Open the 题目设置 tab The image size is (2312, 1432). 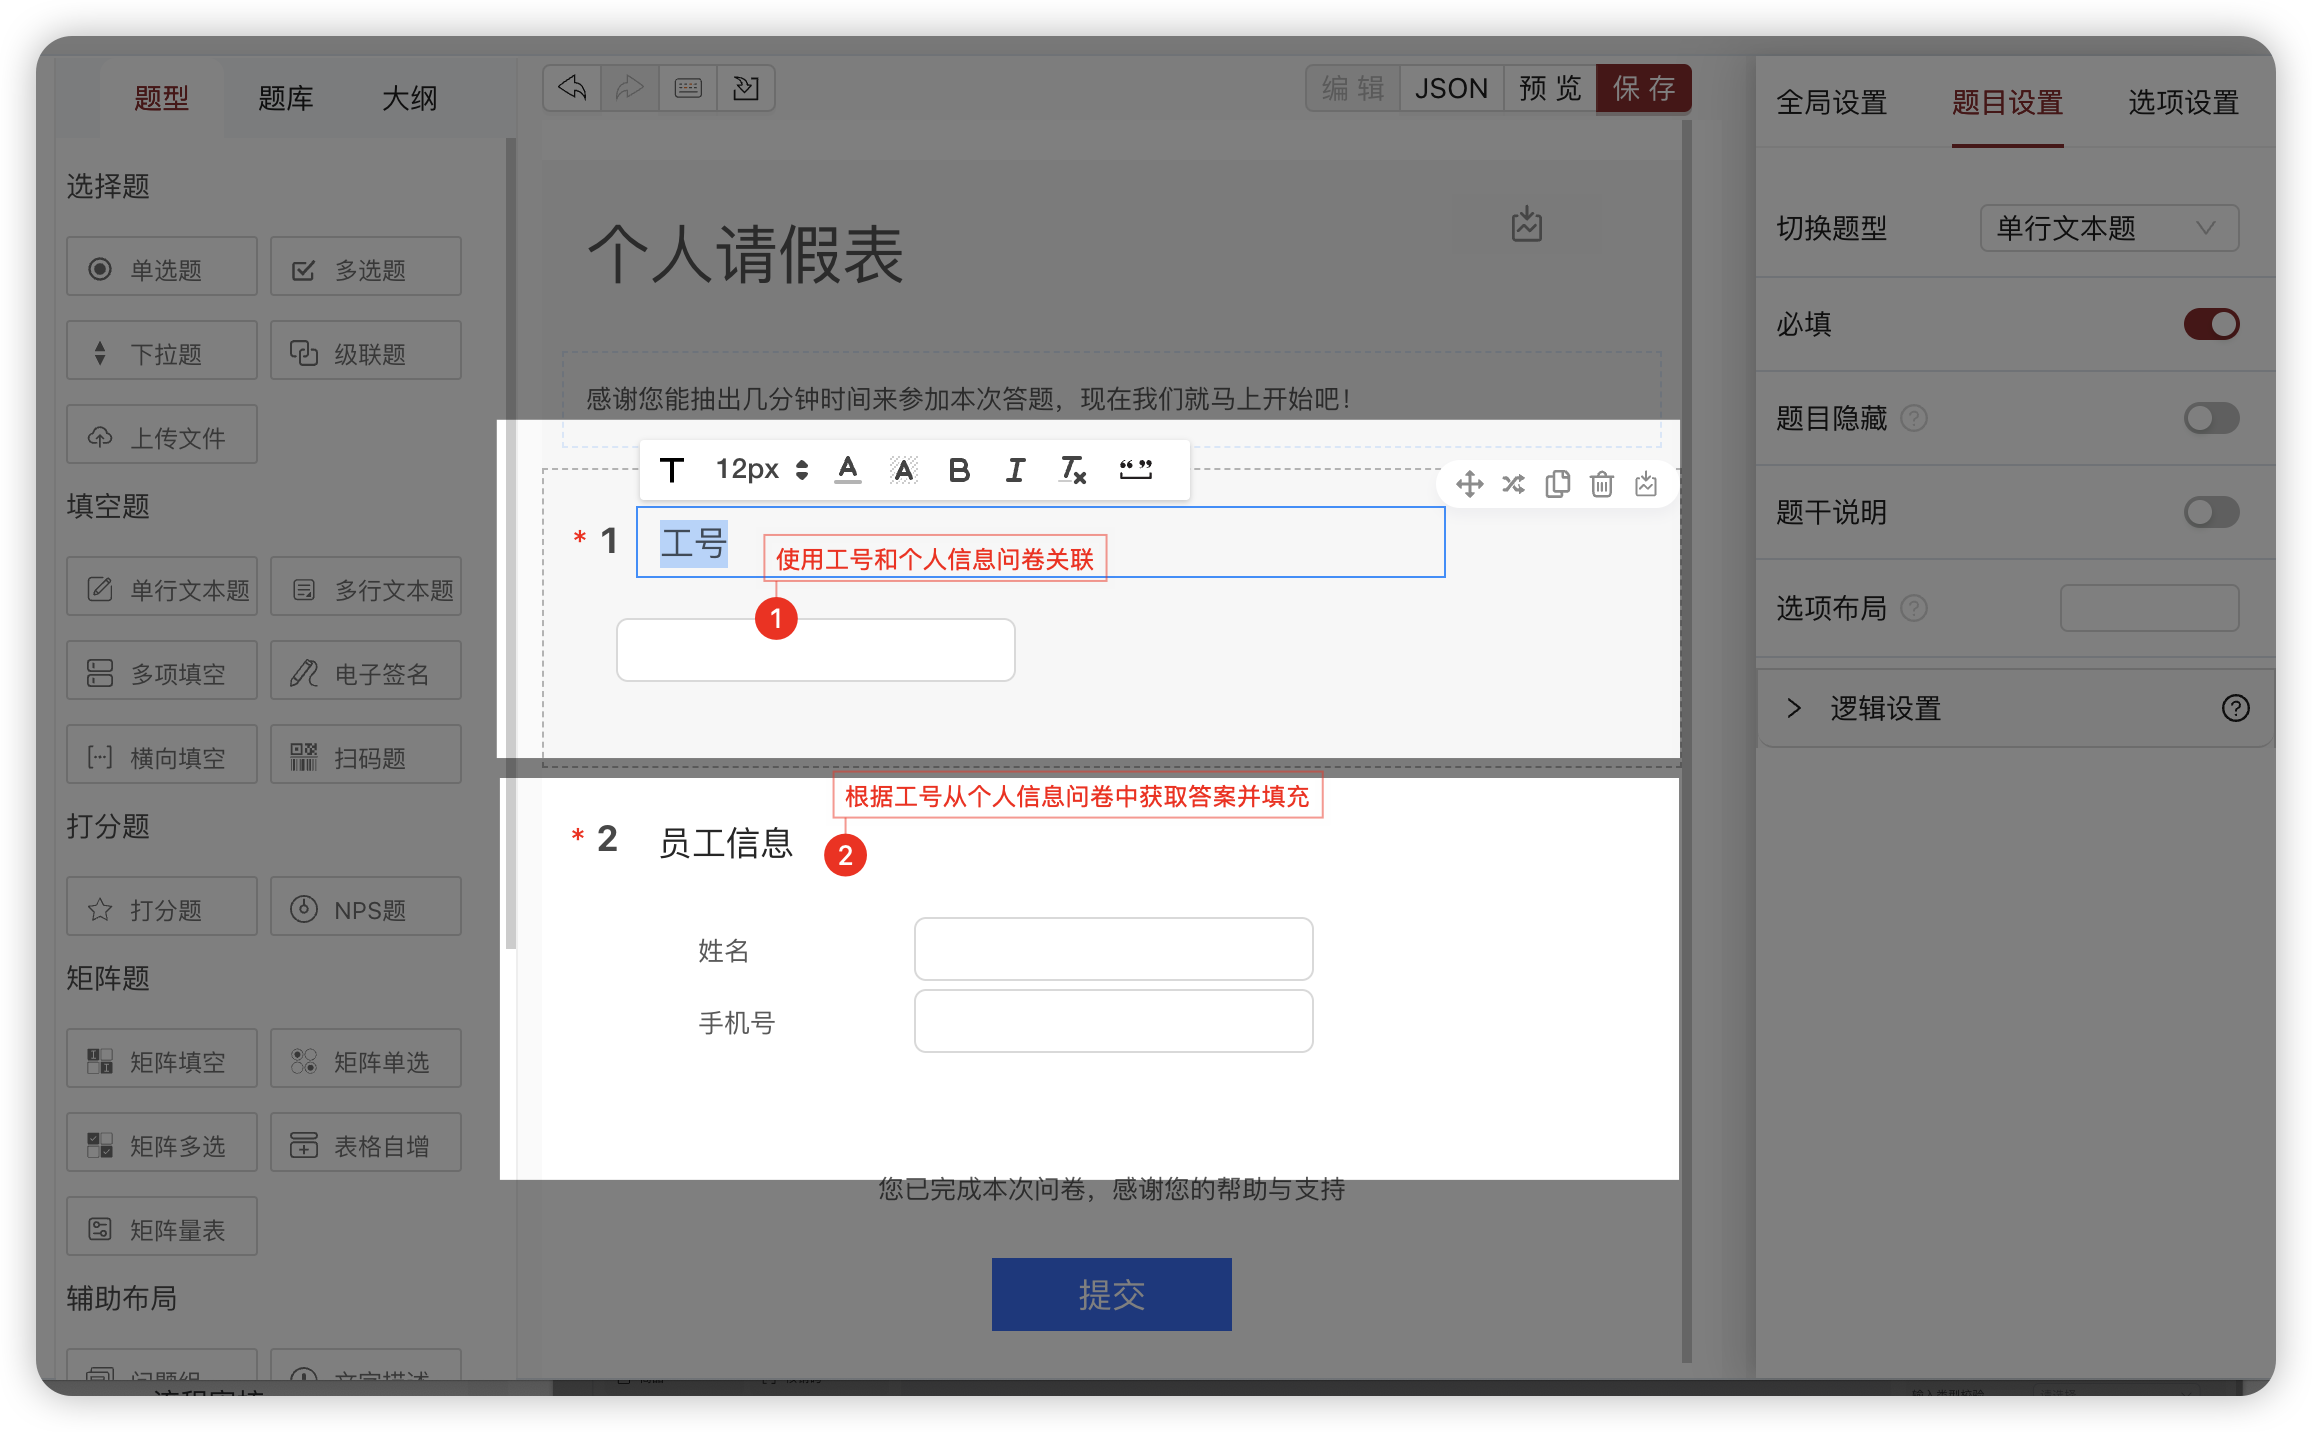(x=2008, y=102)
